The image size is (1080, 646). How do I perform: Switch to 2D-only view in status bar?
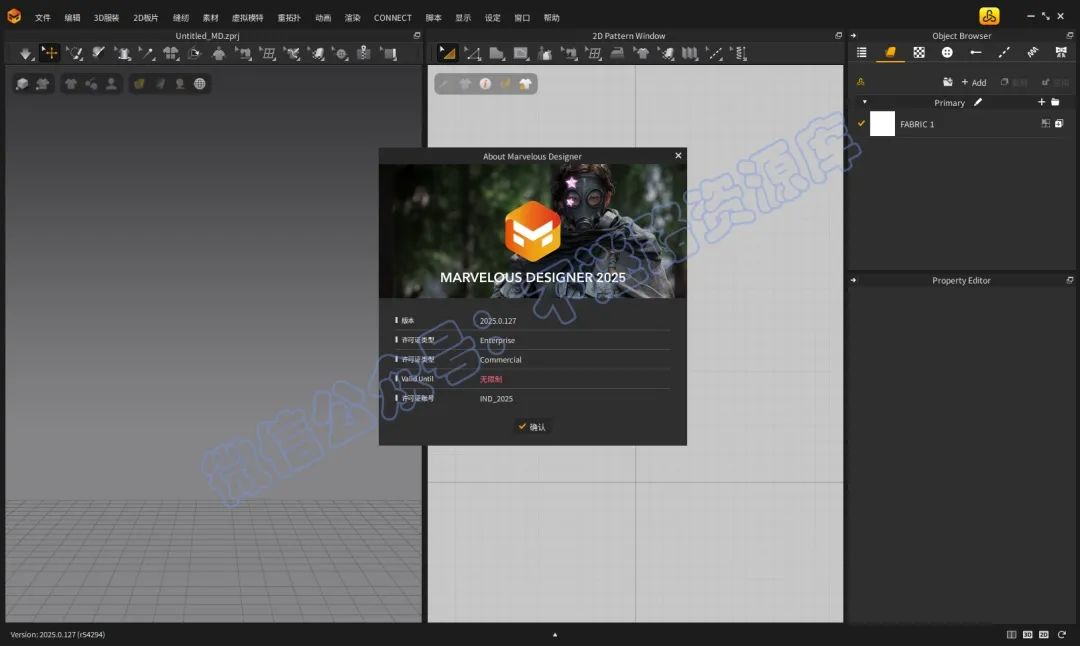(1043, 634)
